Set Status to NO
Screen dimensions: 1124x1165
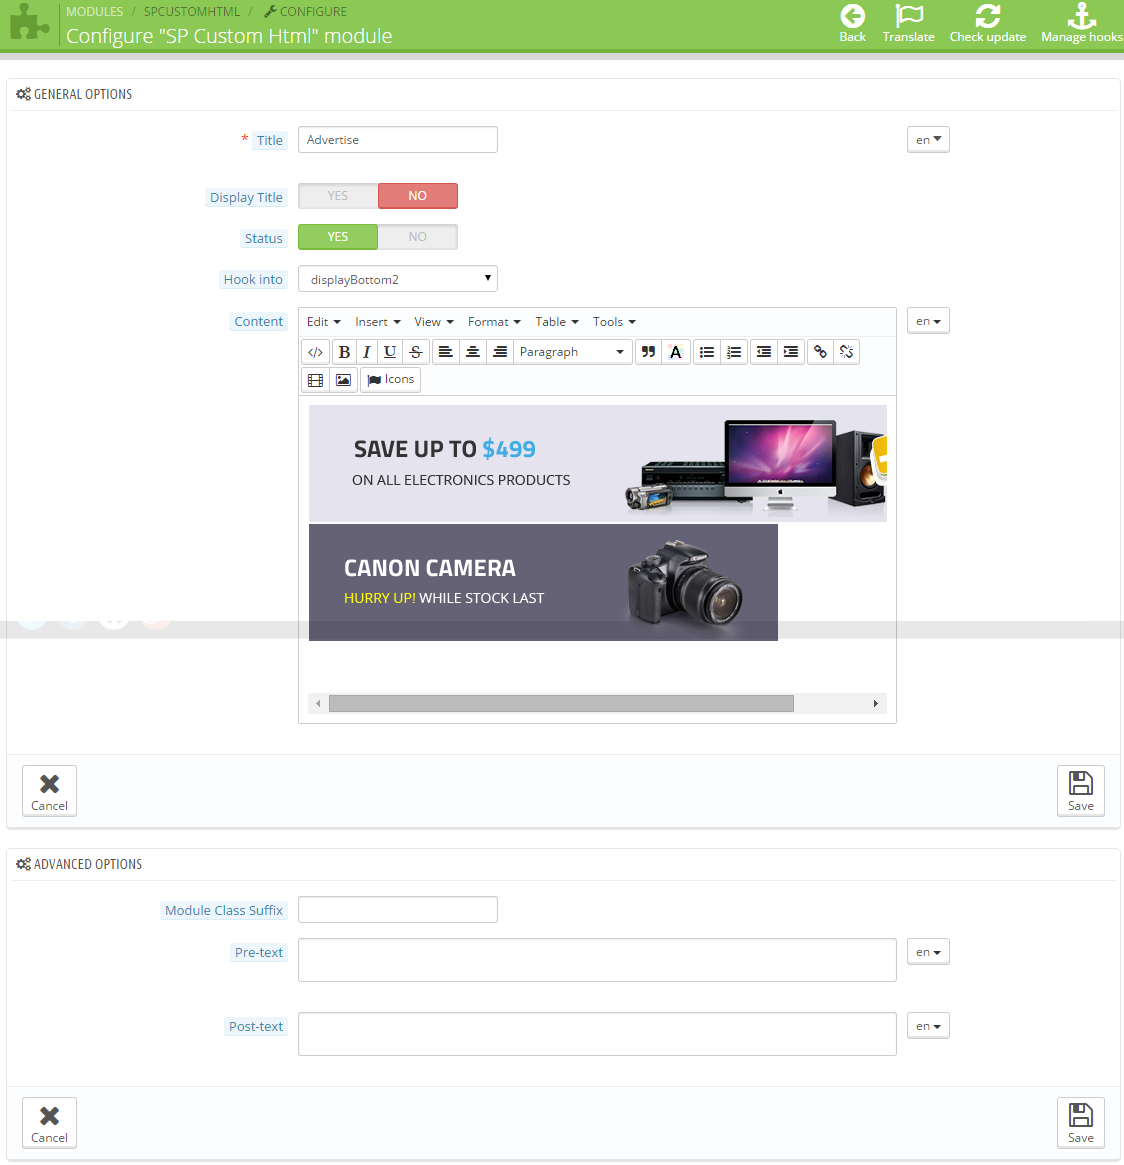pos(418,237)
